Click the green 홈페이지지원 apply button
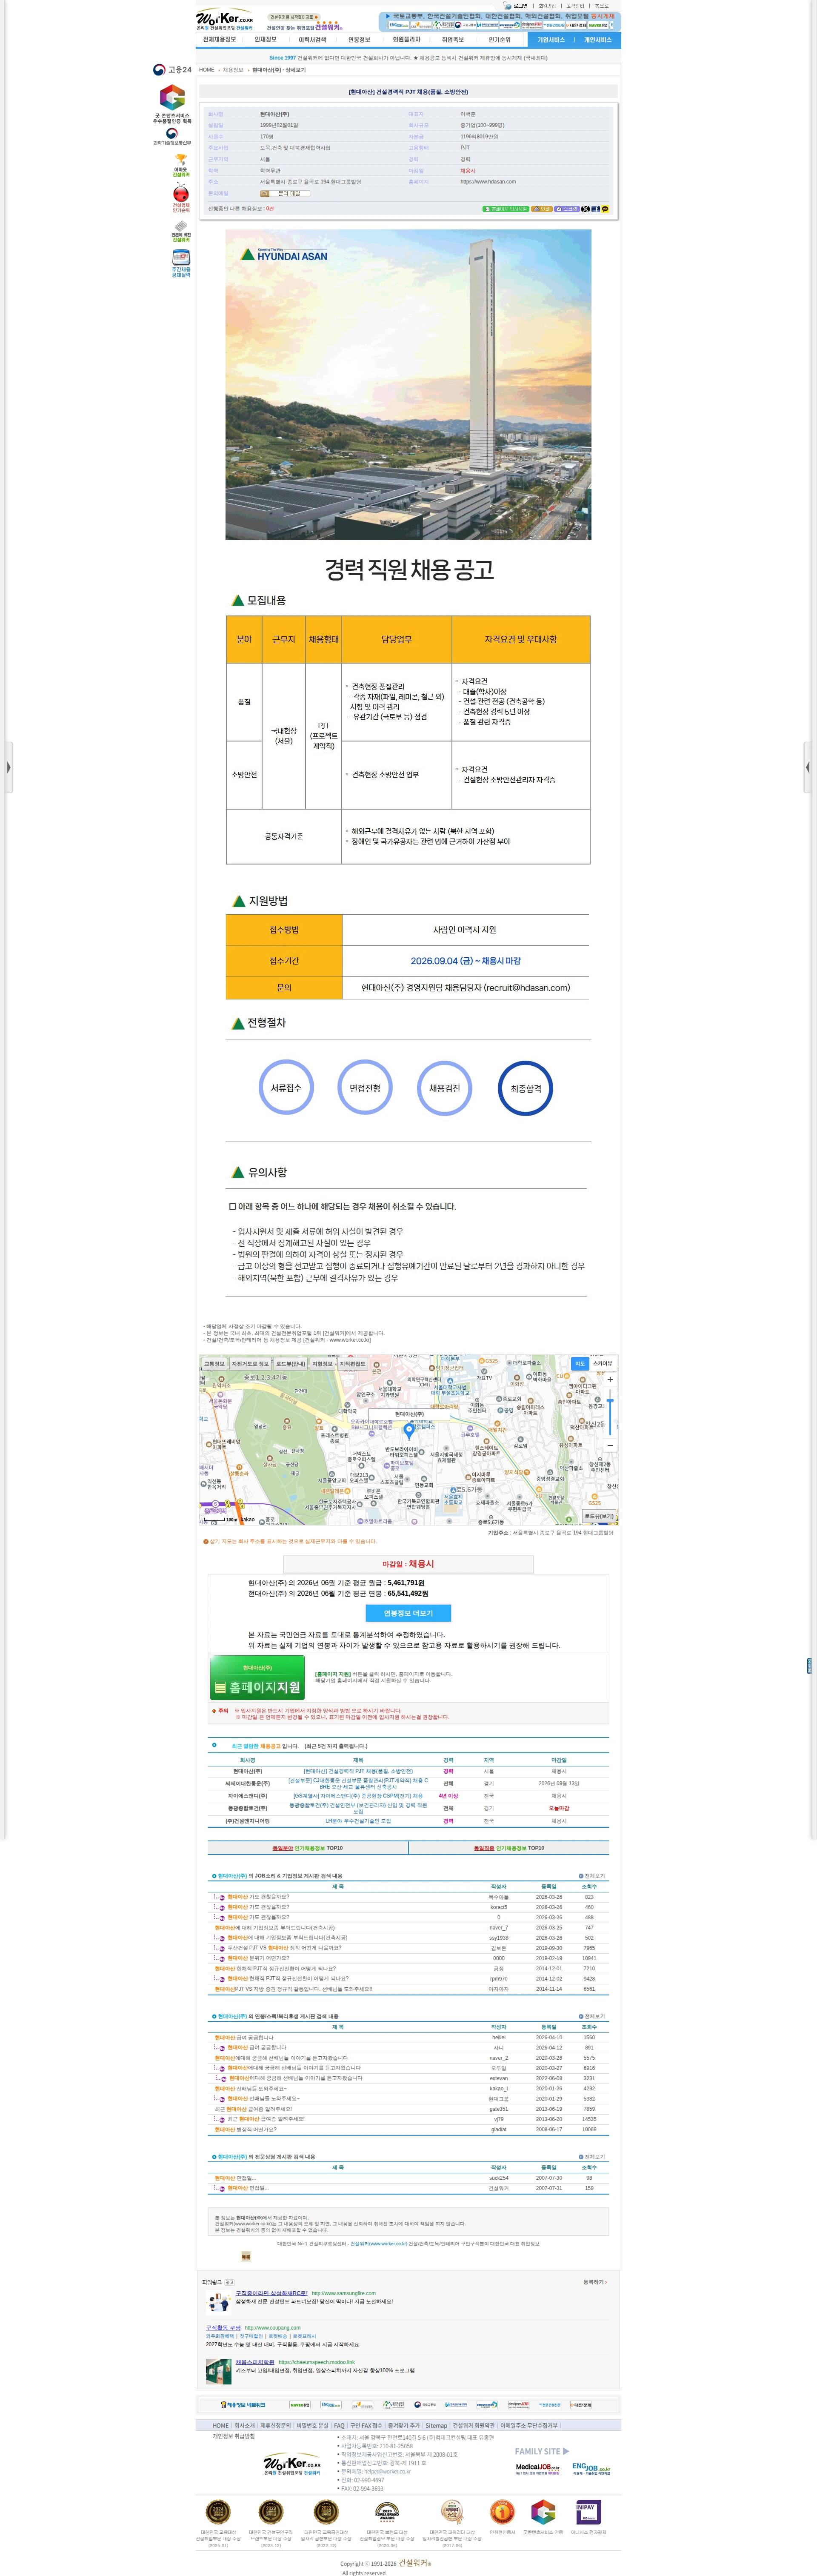 click(257, 1678)
